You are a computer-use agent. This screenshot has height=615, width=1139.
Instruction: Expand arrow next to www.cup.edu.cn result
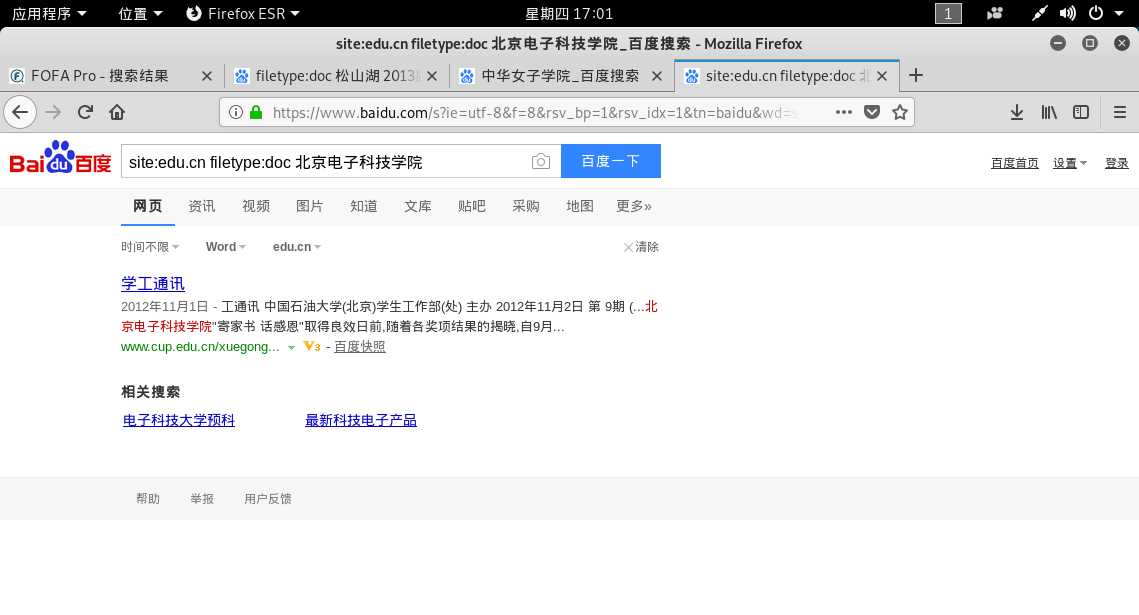click(x=291, y=348)
